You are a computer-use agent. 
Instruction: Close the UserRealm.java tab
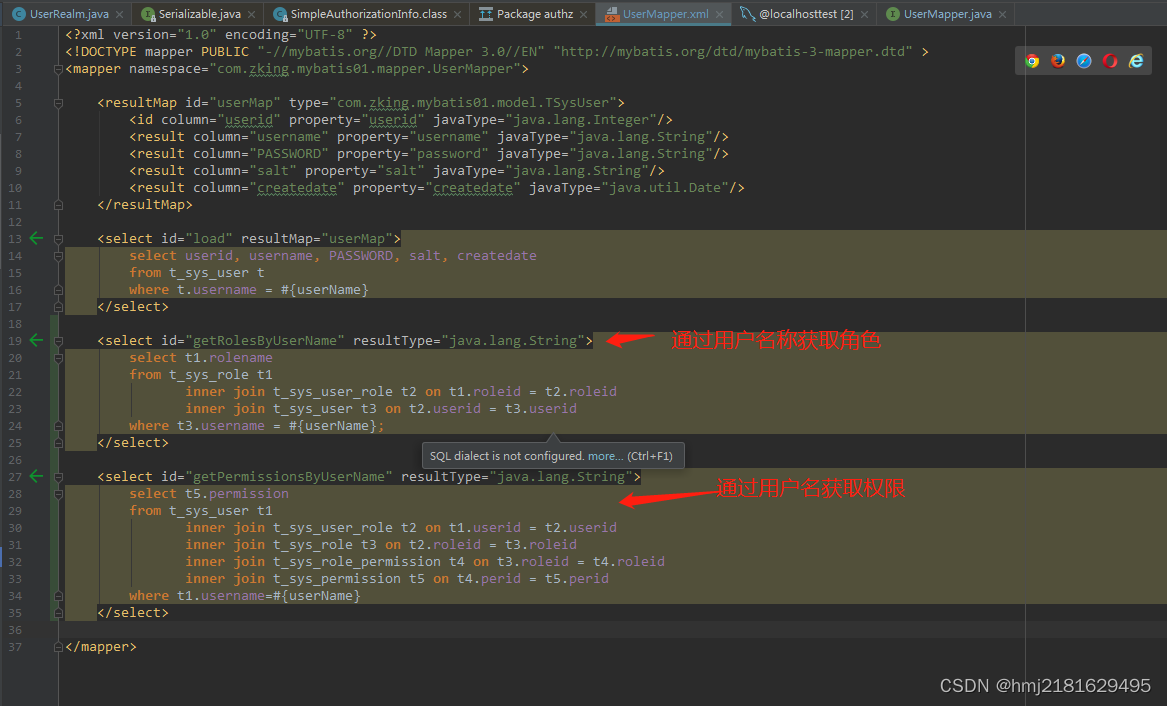[120, 14]
